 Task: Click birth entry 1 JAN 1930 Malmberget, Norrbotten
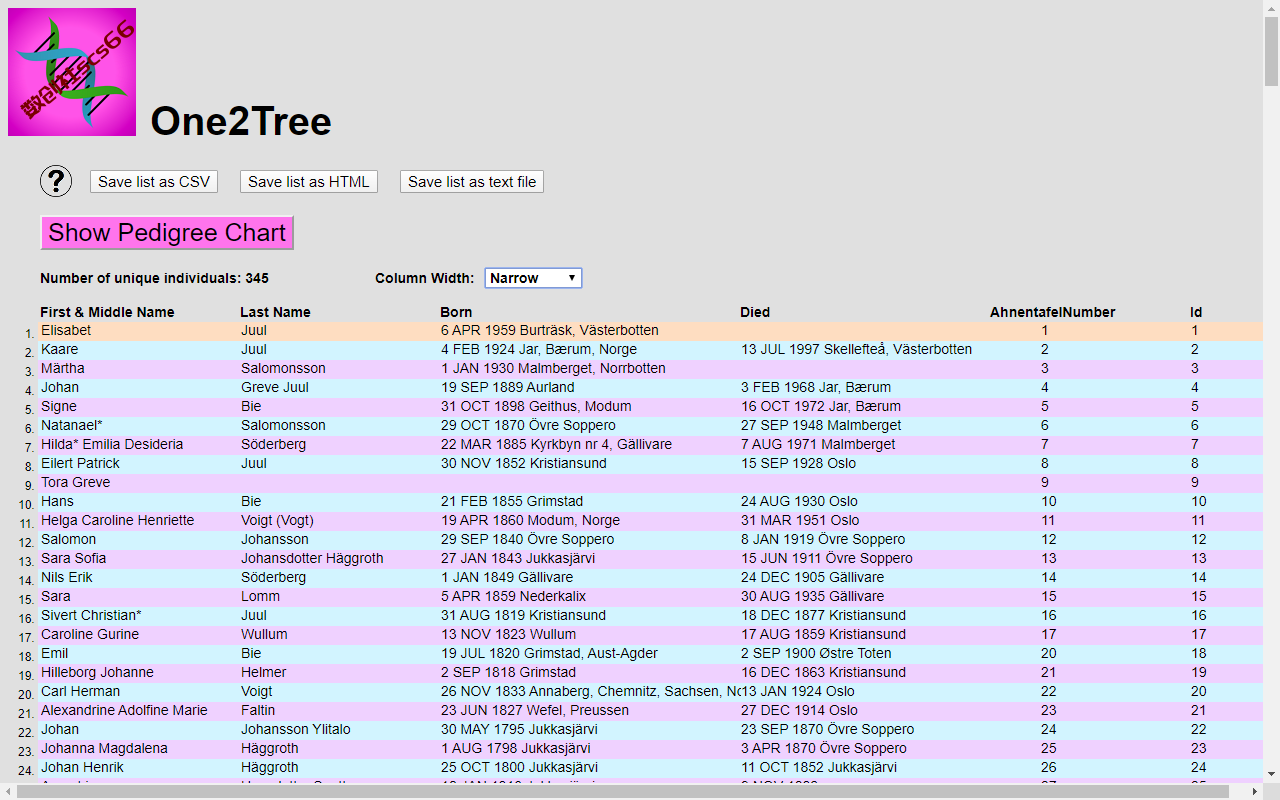553,368
